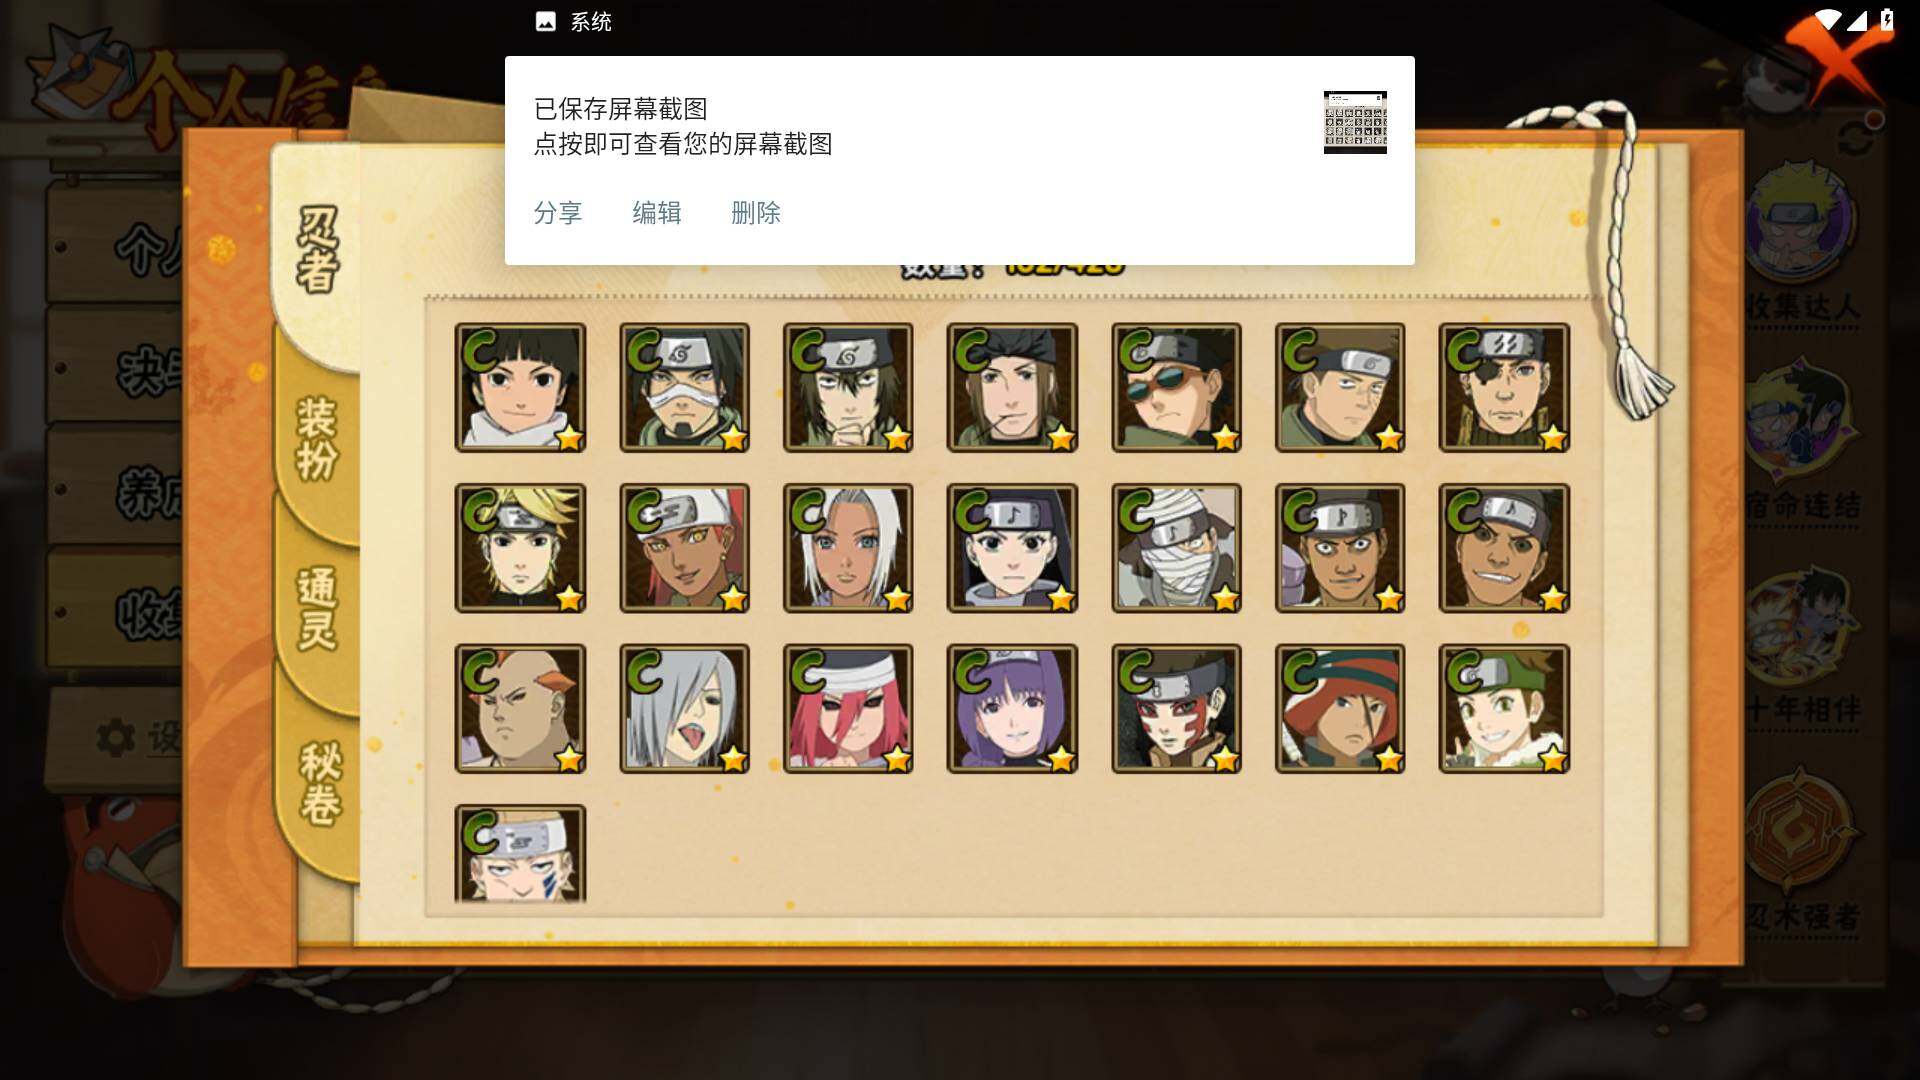
Task: Select the bandaged mummy-face ninja portrait
Action: click(1176, 548)
